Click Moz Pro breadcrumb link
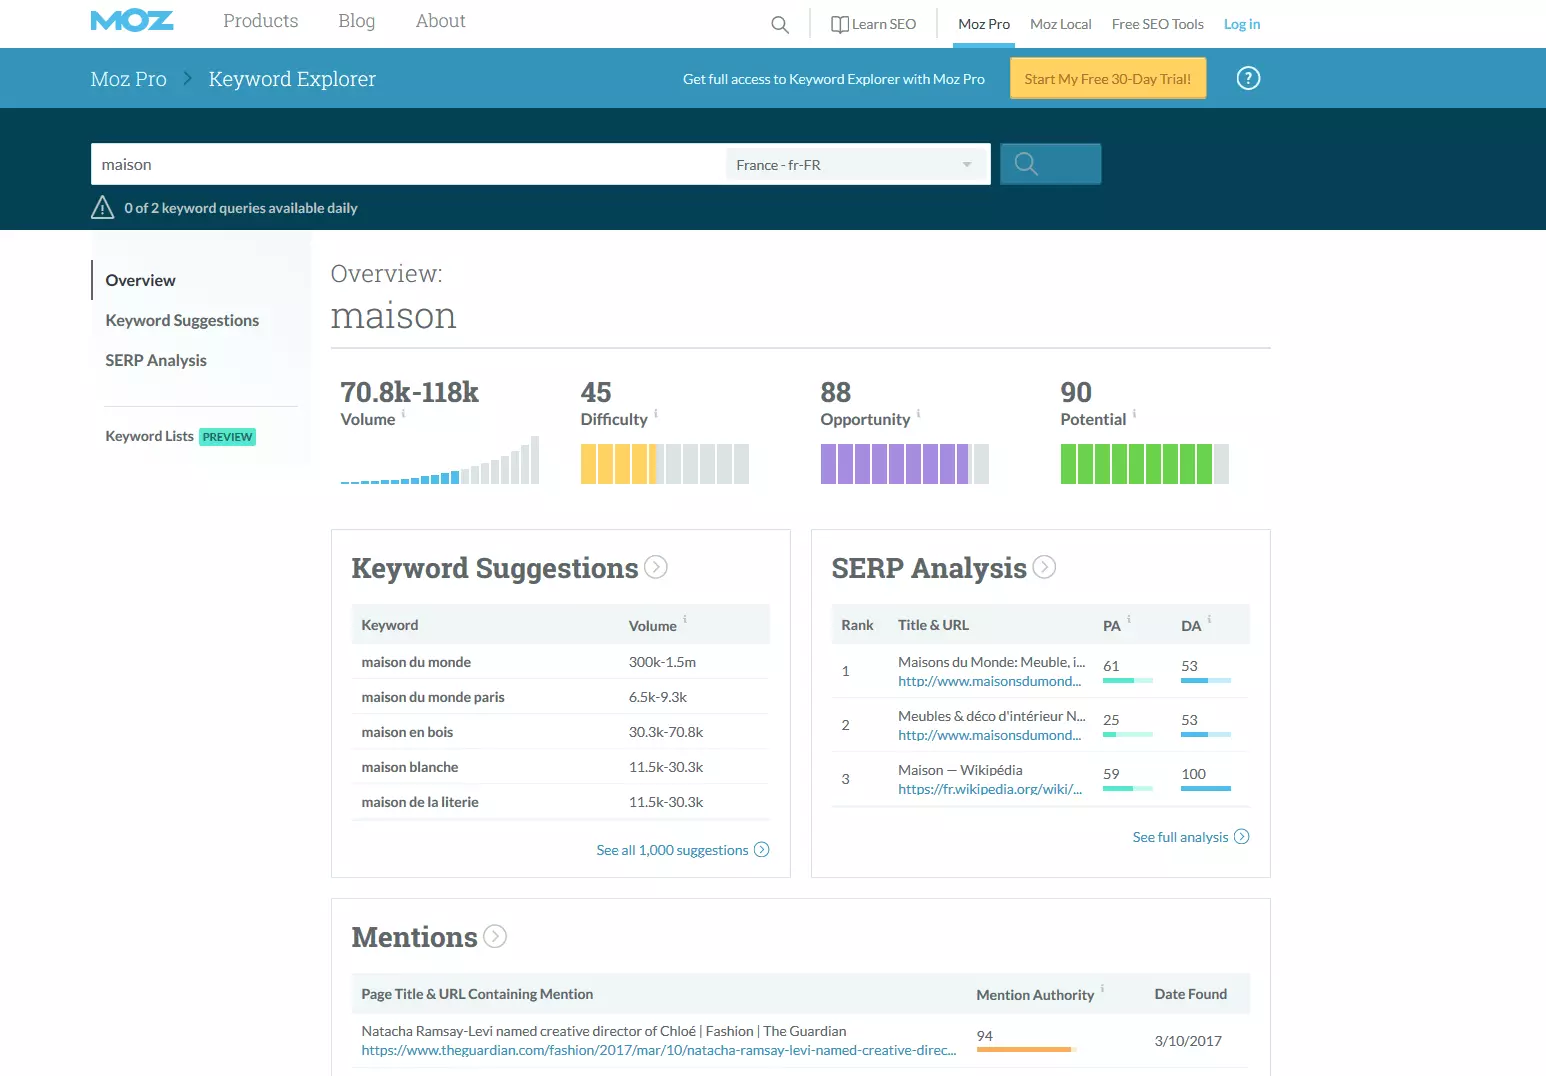Screen dimensions: 1546x1076 click(x=128, y=79)
